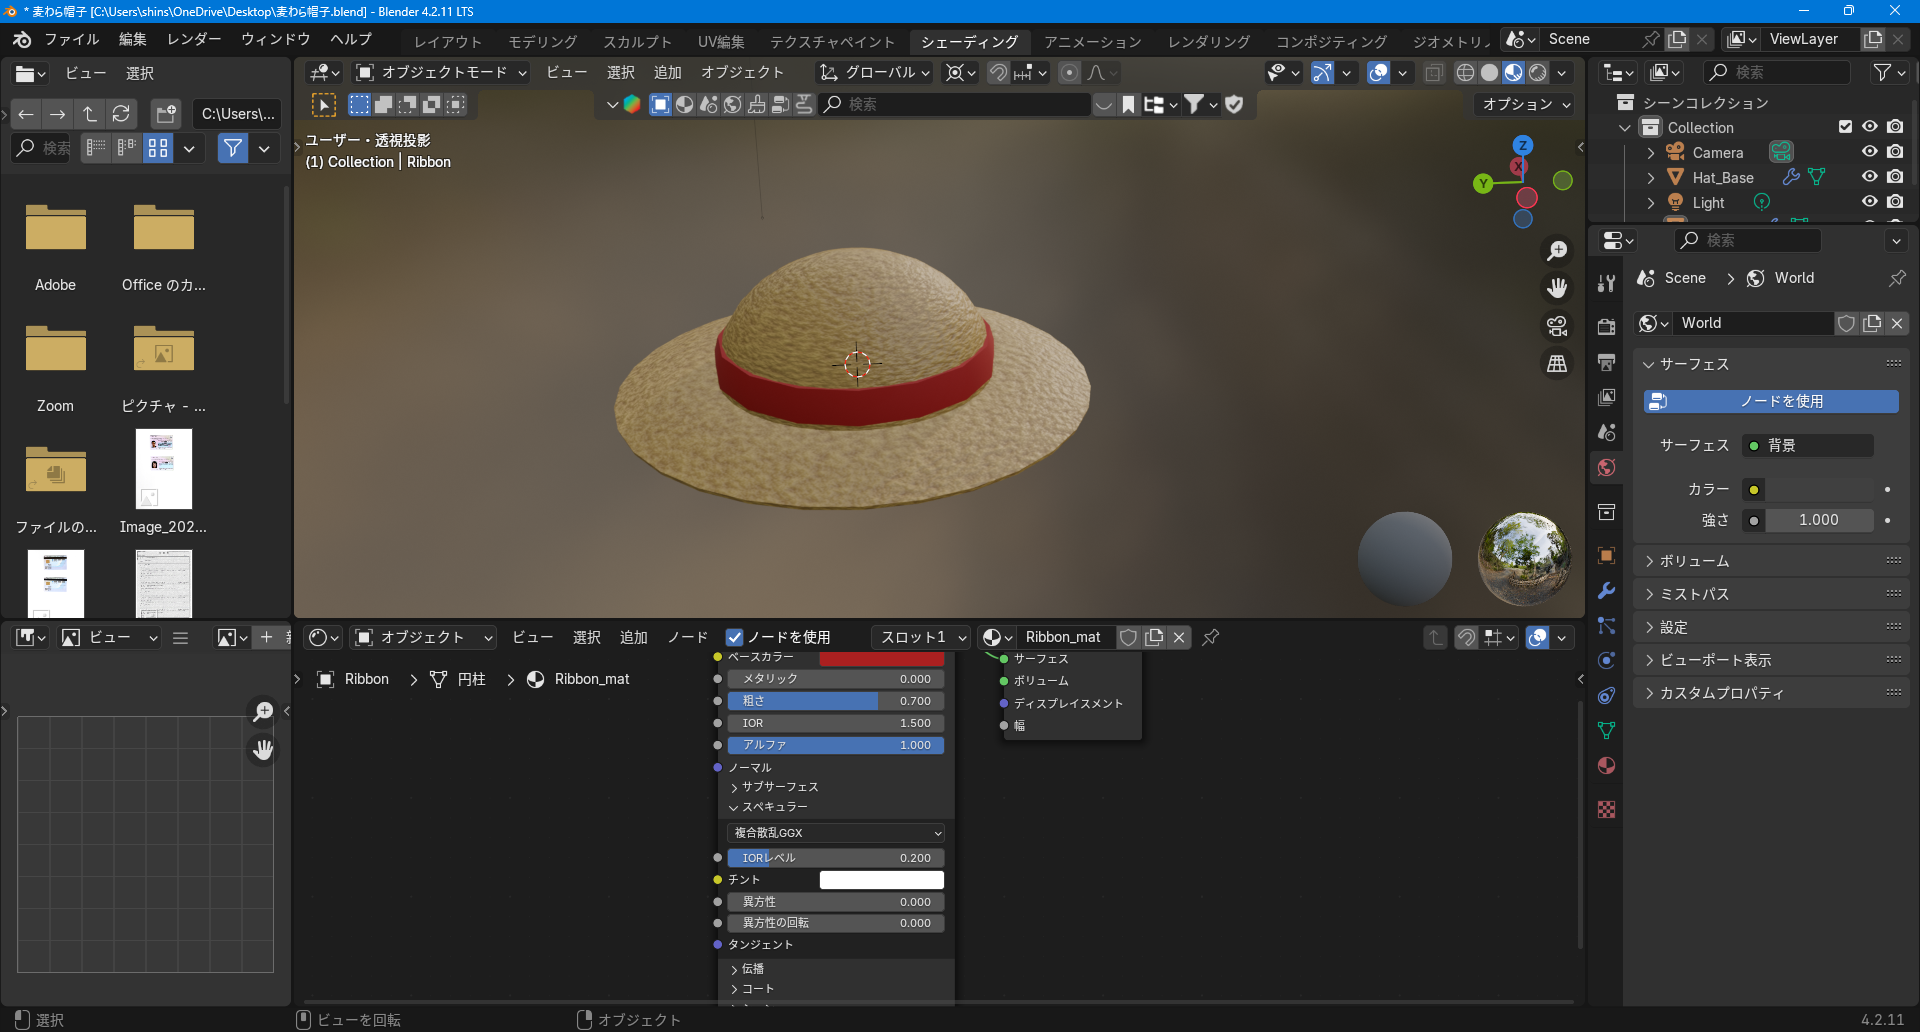Open the Object properties tab
The image size is (1920, 1032).
tap(1606, 556)
